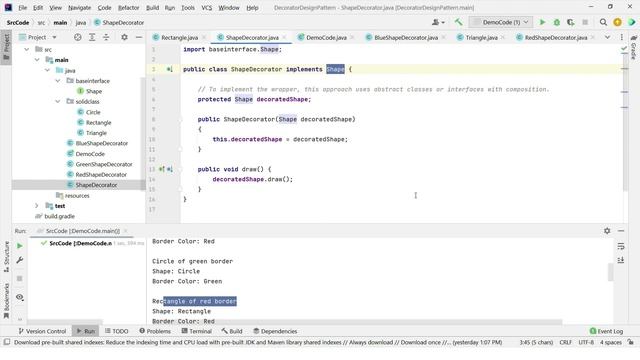Open Dependencies tool window
Image resolution: width=640 pixels, height=360 pixels.
click(x=275, y=331)
